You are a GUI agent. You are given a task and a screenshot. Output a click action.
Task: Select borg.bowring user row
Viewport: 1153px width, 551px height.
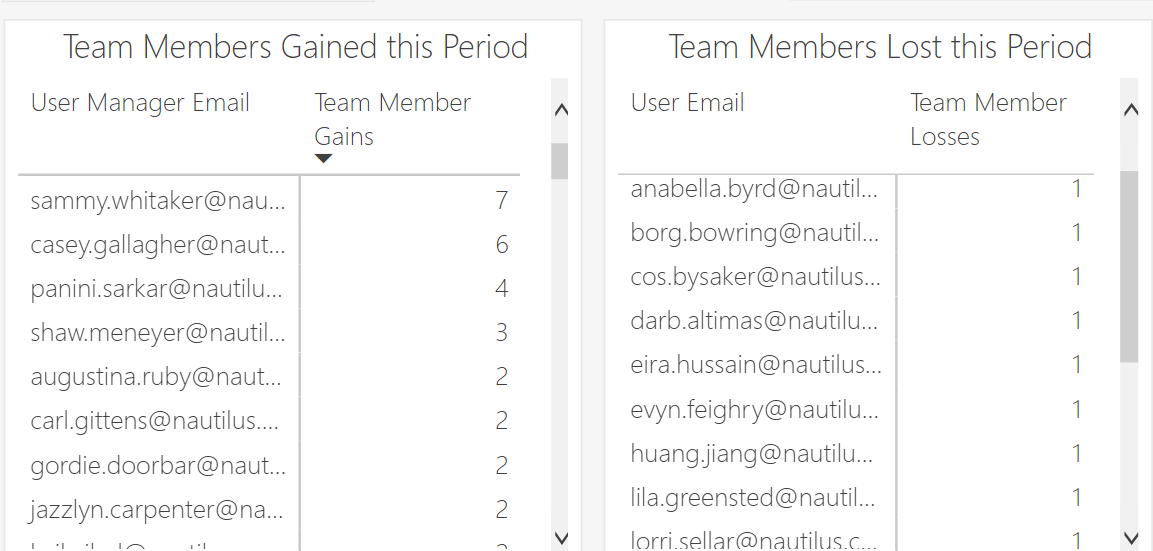pyautogui.click(x=755, y=233)
